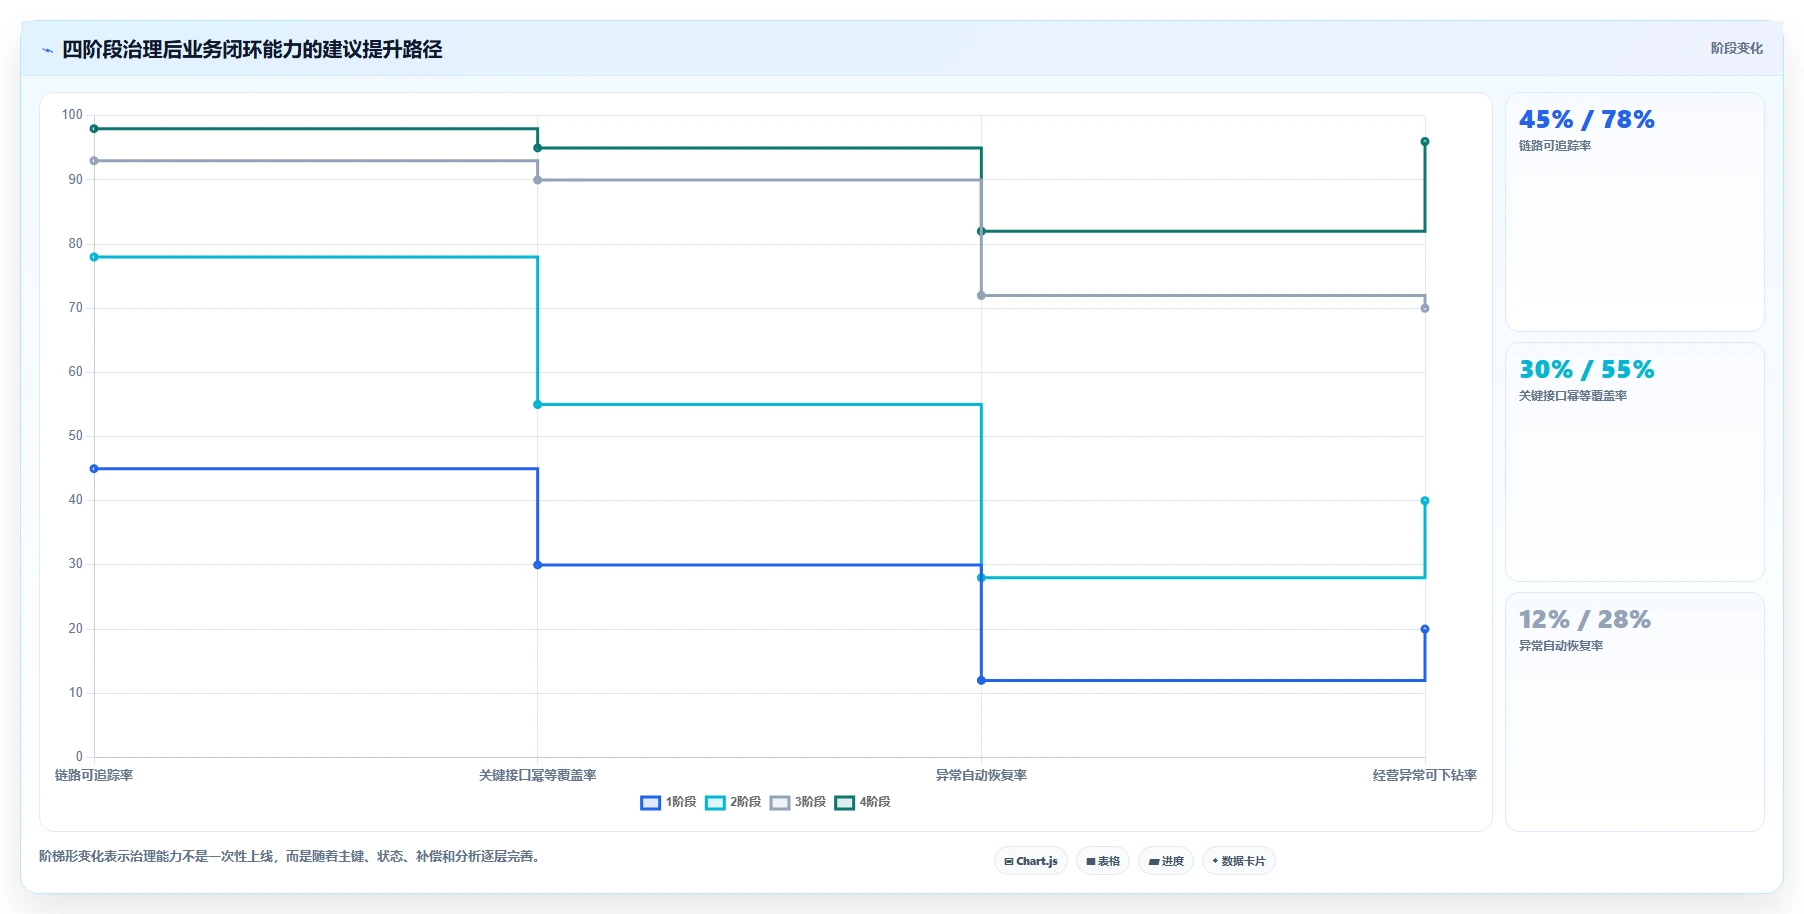Click the 数据卡片 tag below the chart
This screenshot has height=914, width=1804.
pyautogui.click(x=1239, y=861)
